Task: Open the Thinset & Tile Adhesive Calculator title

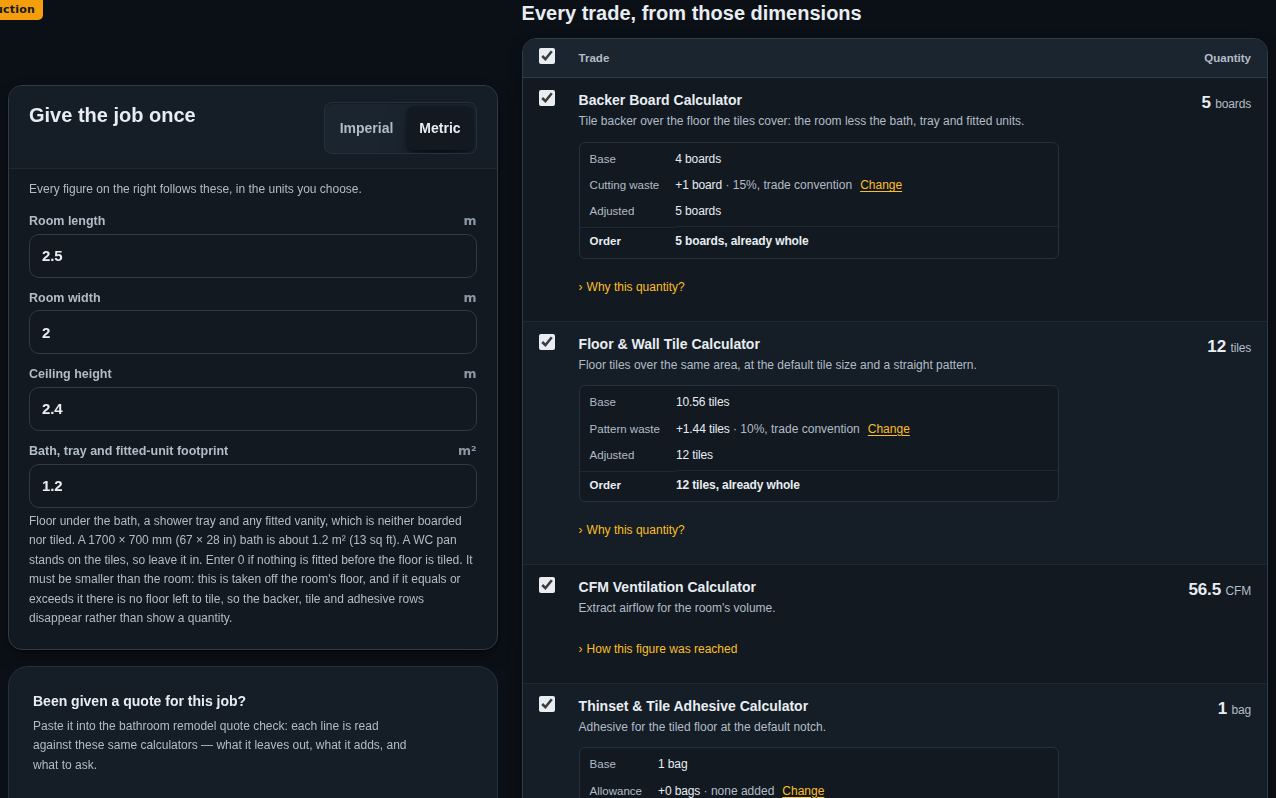Action: (693, 706)
